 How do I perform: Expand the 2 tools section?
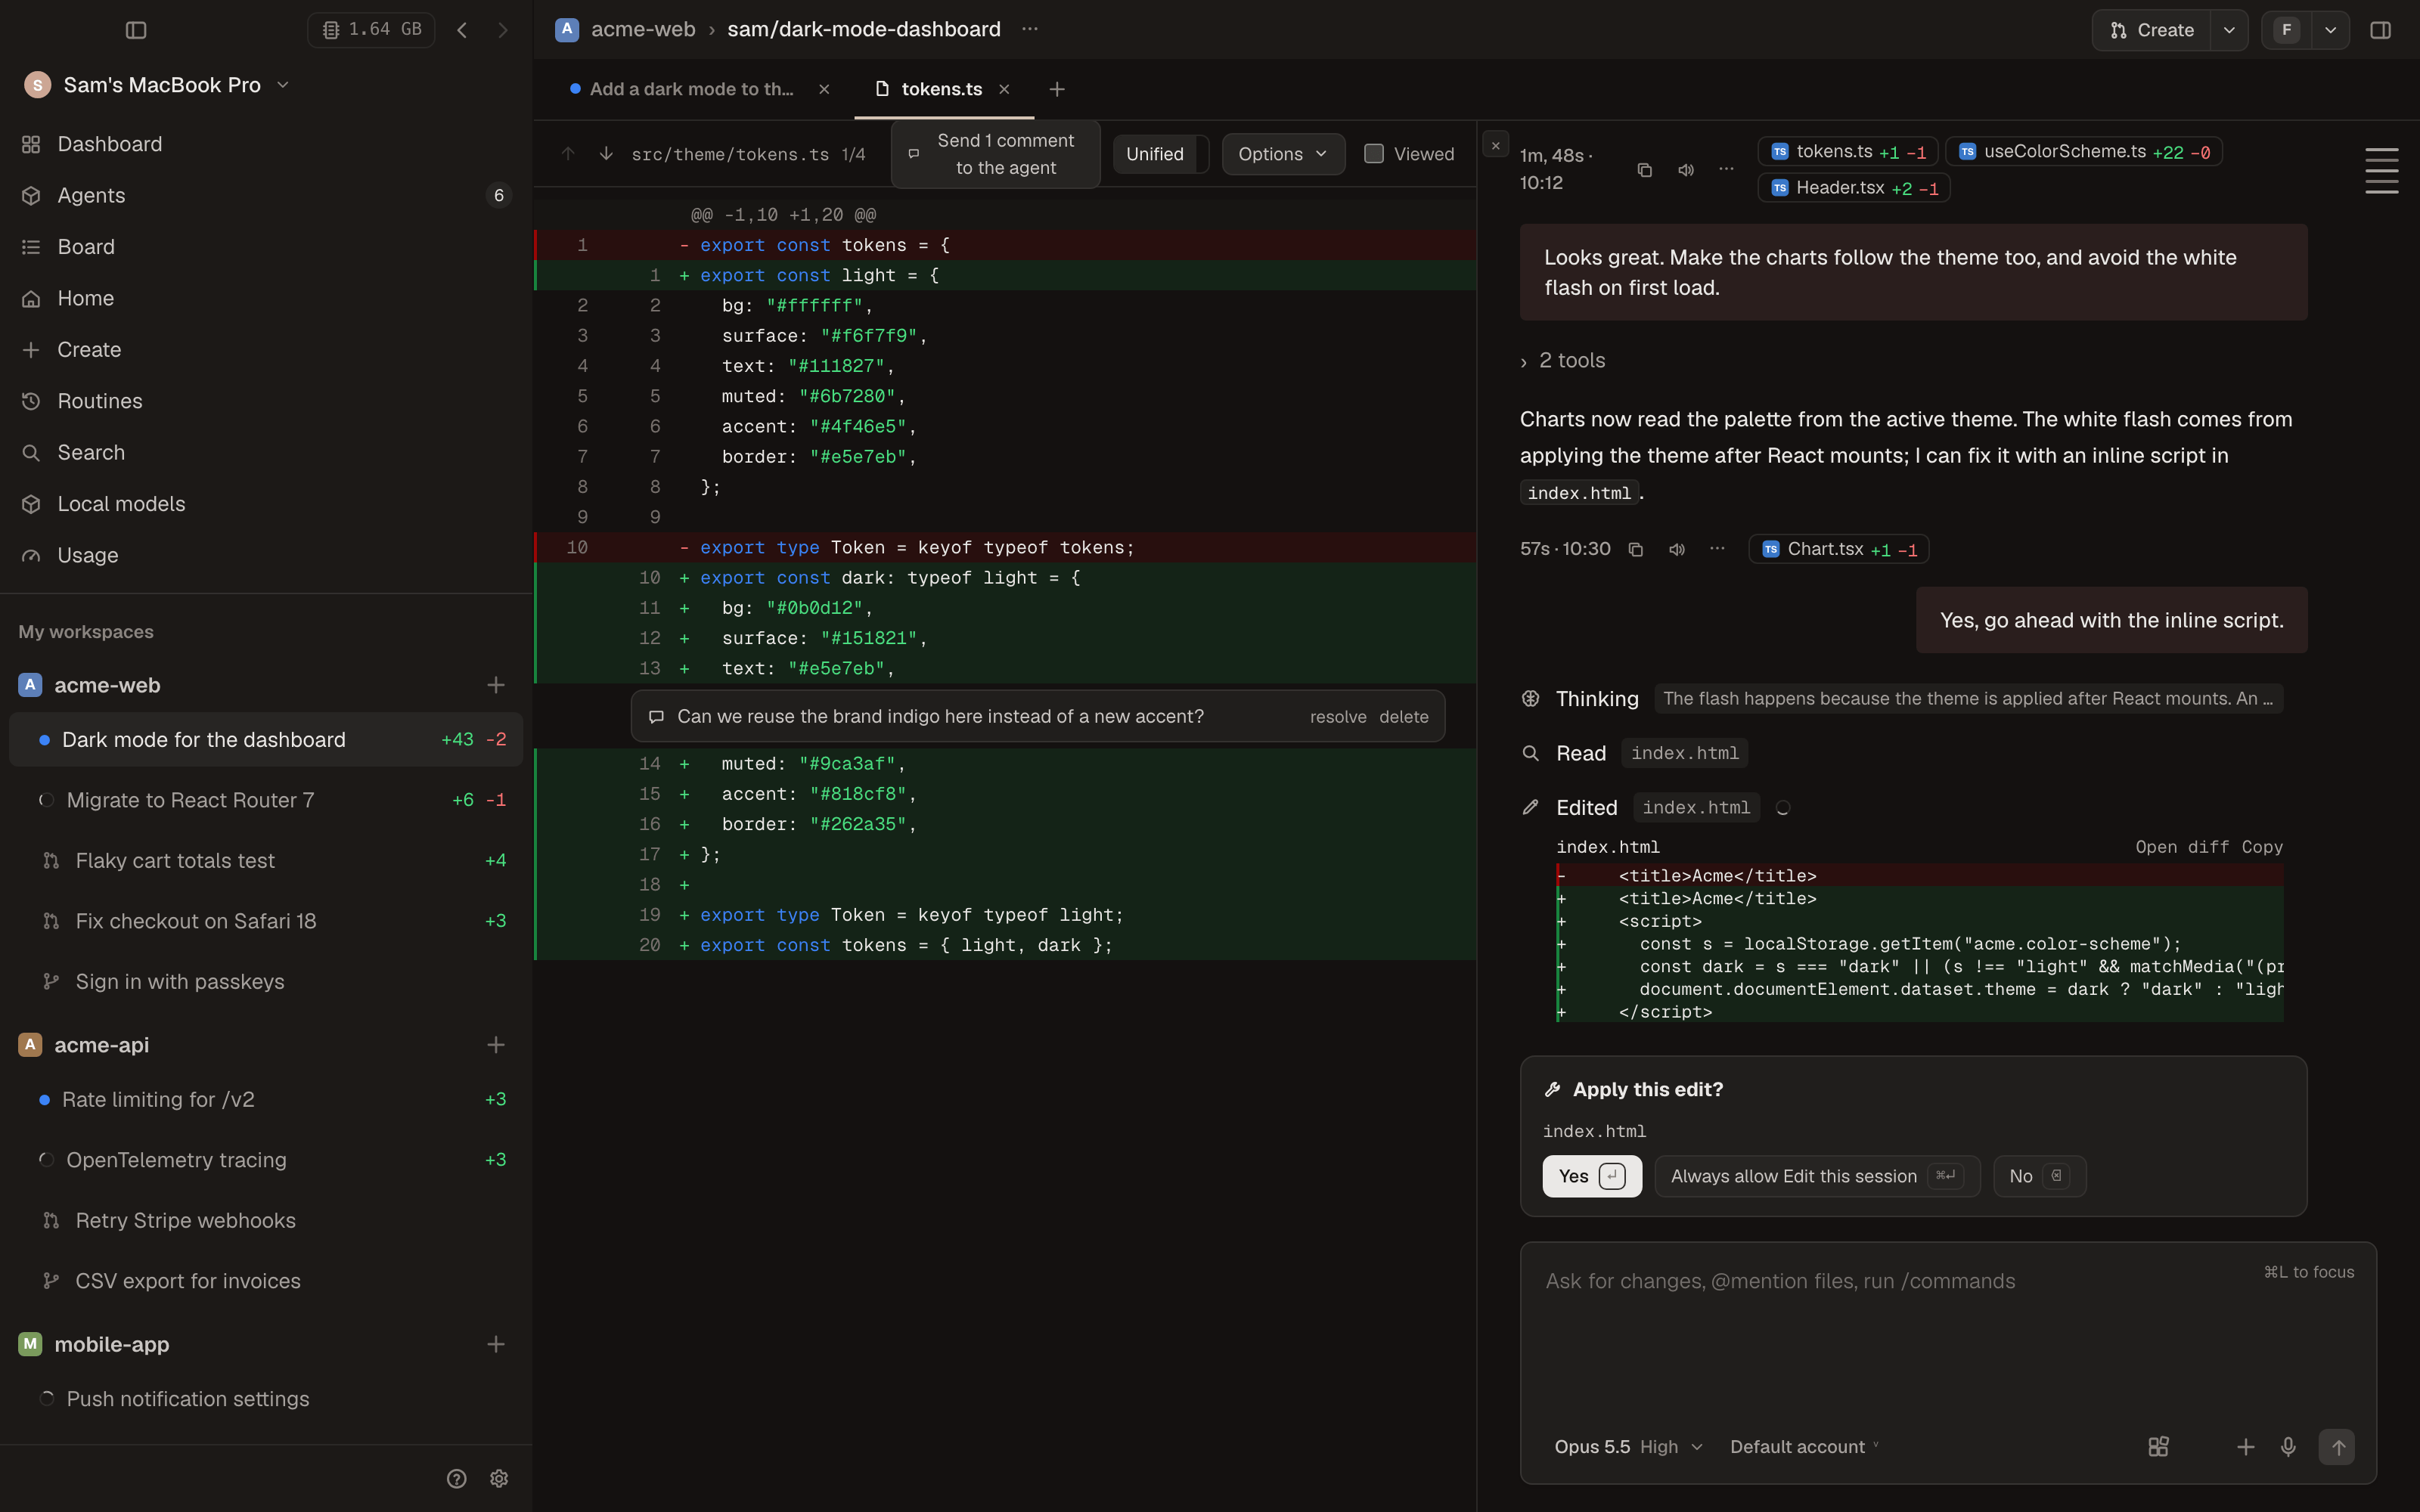click(1563, 361)
